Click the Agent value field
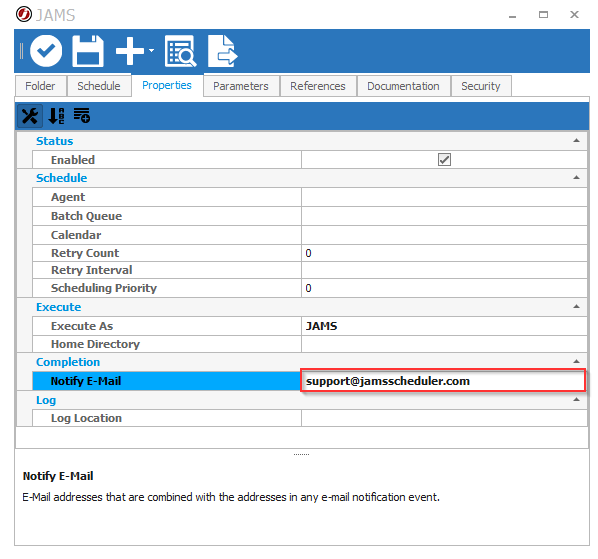 point(444,197)
